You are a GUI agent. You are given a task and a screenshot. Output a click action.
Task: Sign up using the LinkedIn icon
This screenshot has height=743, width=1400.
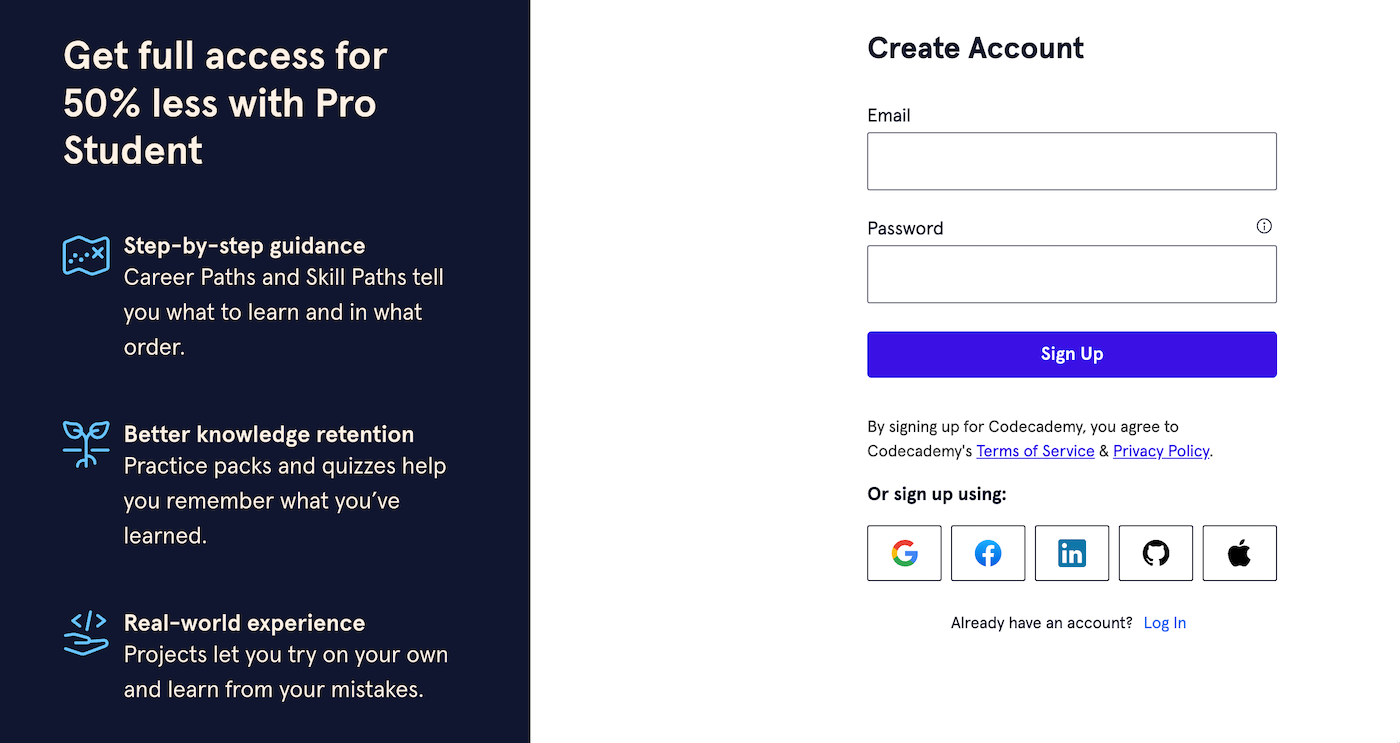tap(1072, 552)
